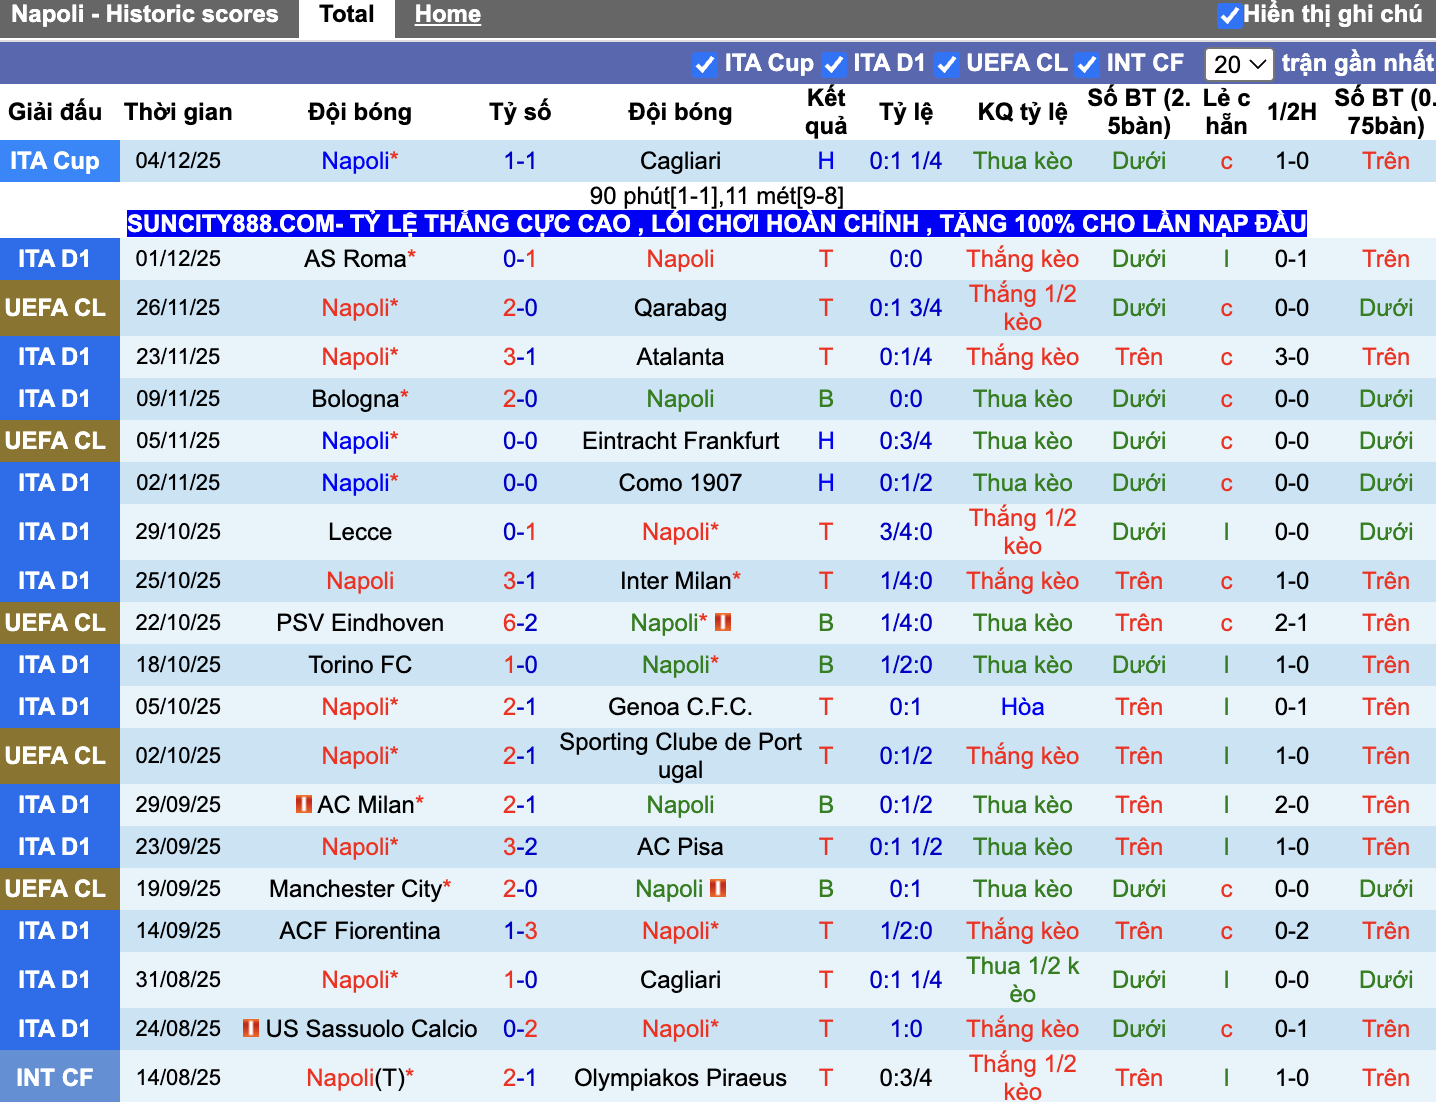1436x1102 pixels.
Task: Uncheck the UEFA CL filter checkbox
Action: [946, 64]
